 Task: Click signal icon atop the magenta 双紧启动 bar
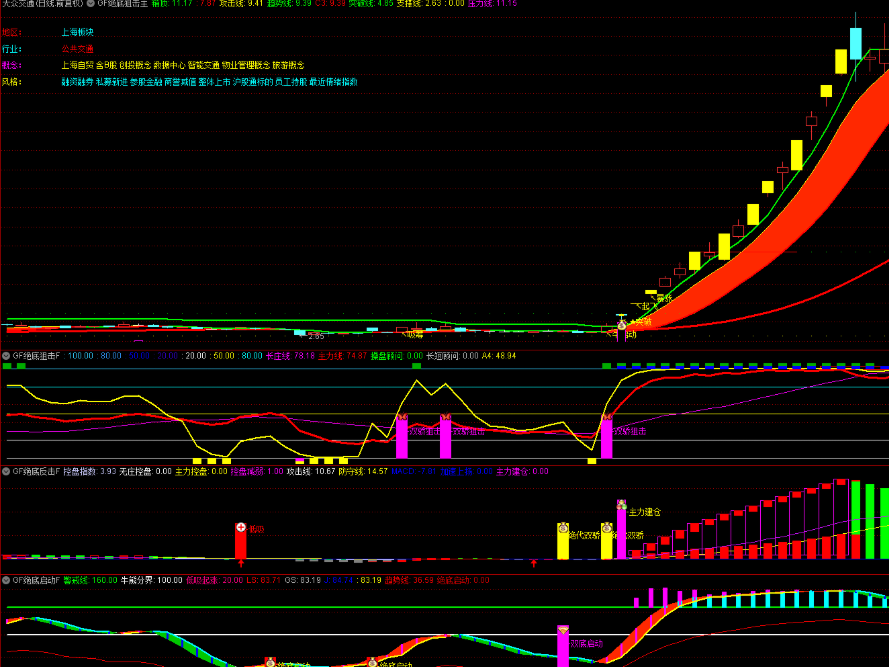coord(563,629)
